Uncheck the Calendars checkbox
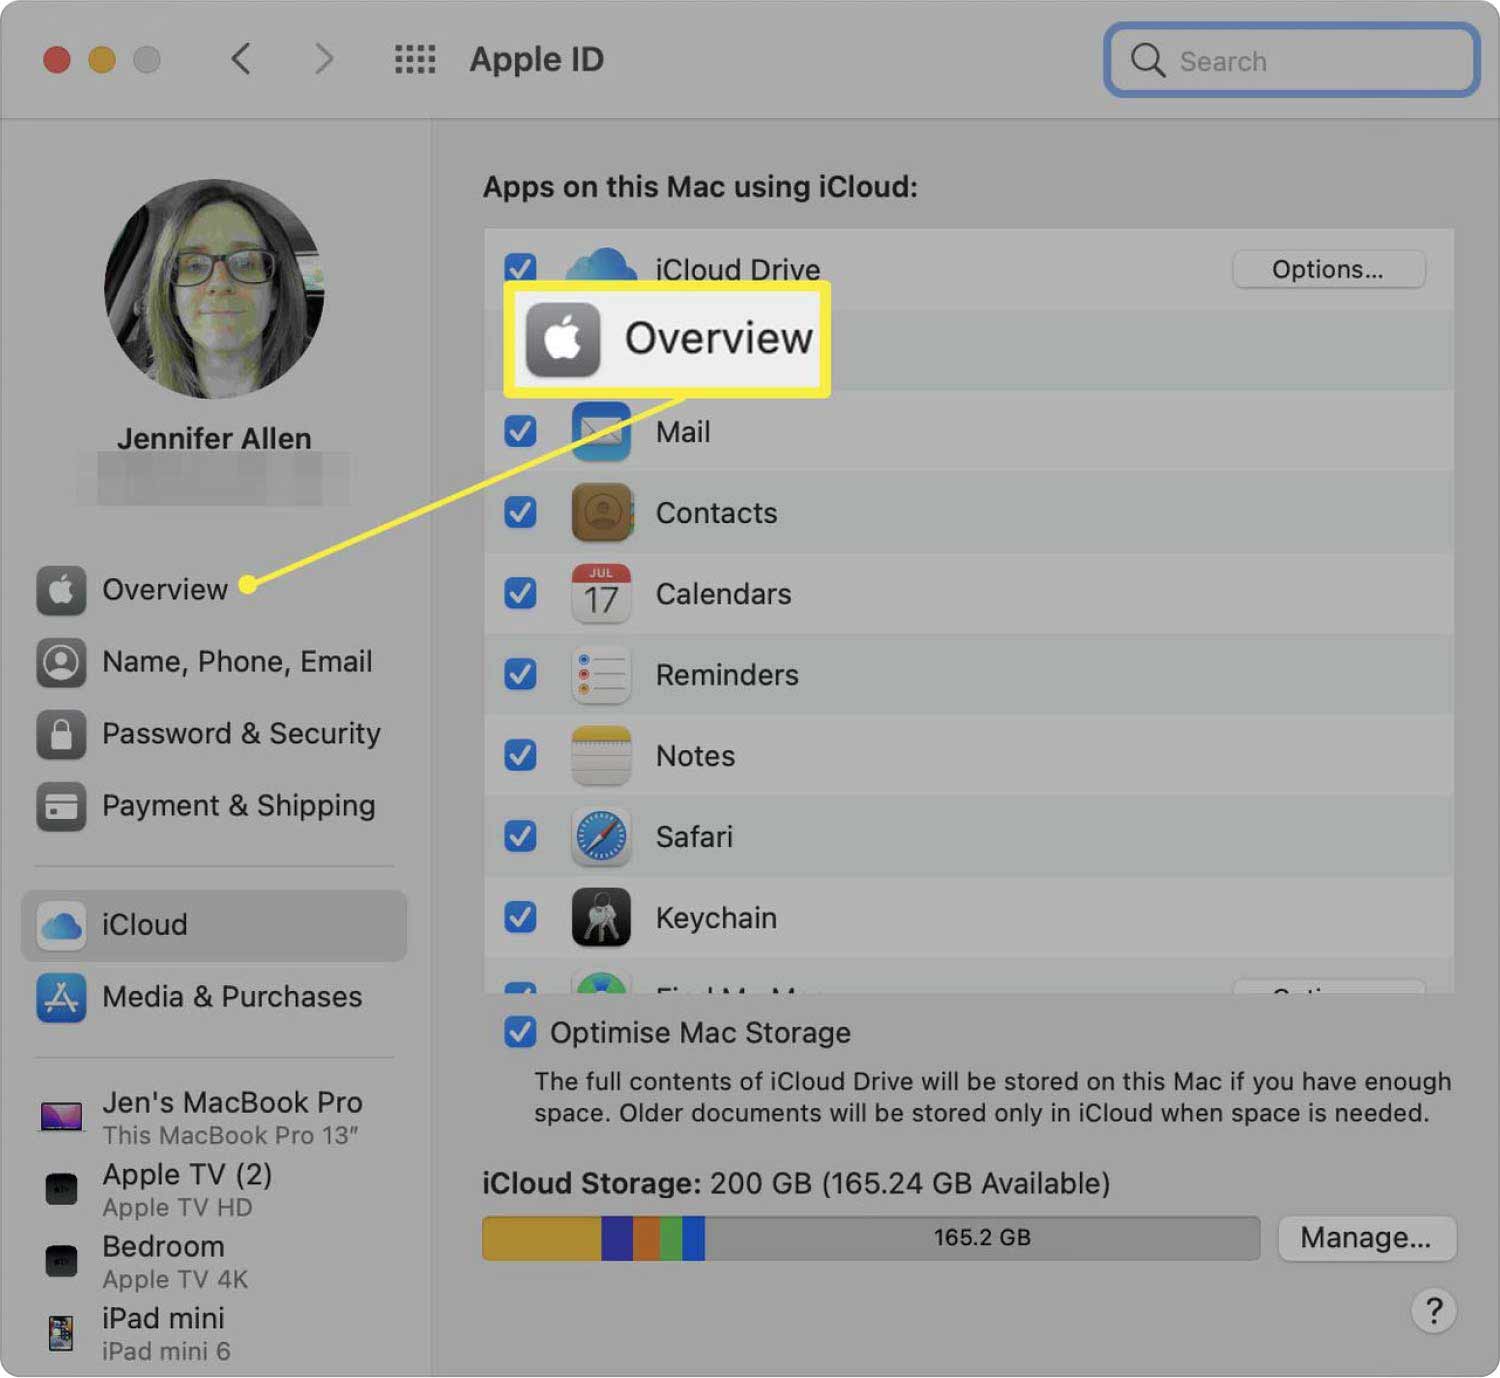This screenshot has height=1378, width=1500. click(x=520, y=594)
